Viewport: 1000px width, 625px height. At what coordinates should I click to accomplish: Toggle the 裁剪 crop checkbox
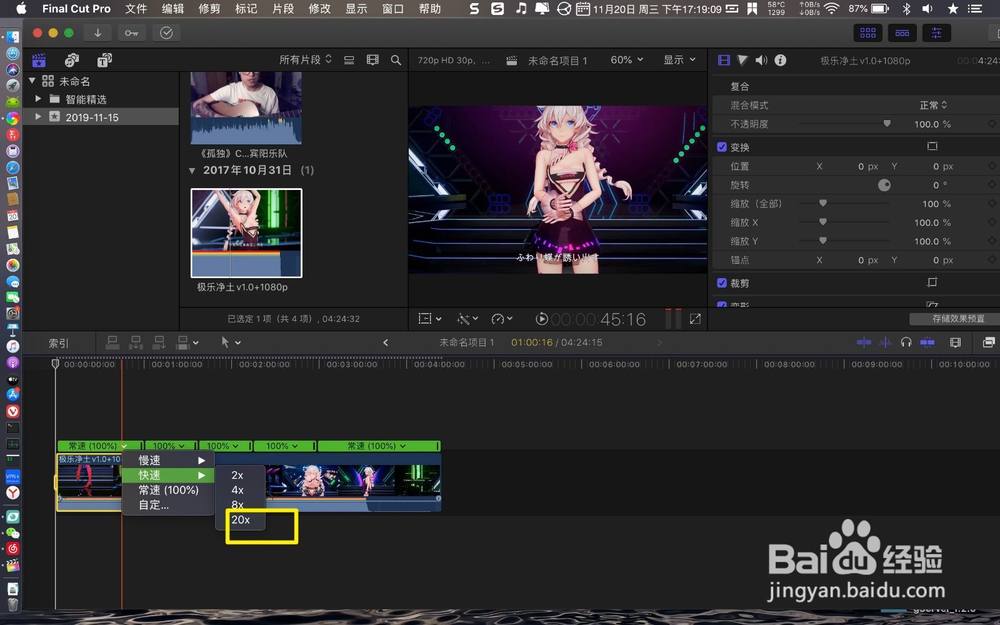[x=722, y=283]
